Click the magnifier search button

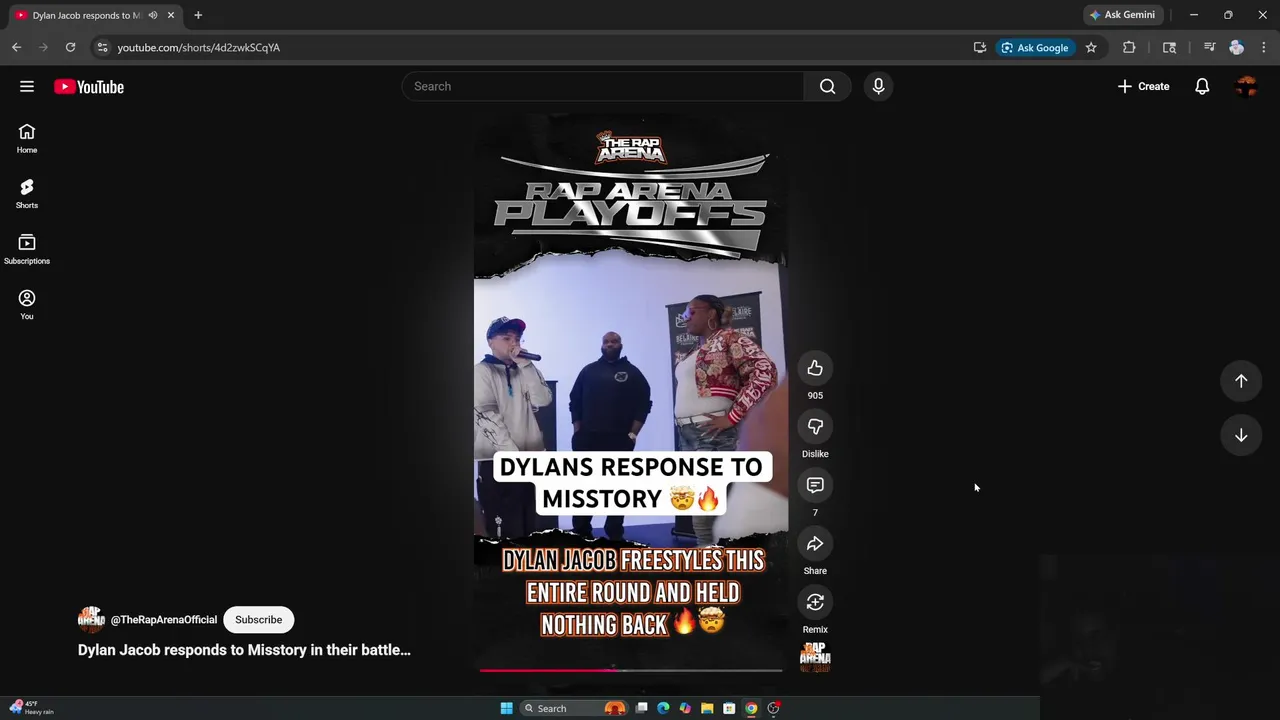[827, 86]
